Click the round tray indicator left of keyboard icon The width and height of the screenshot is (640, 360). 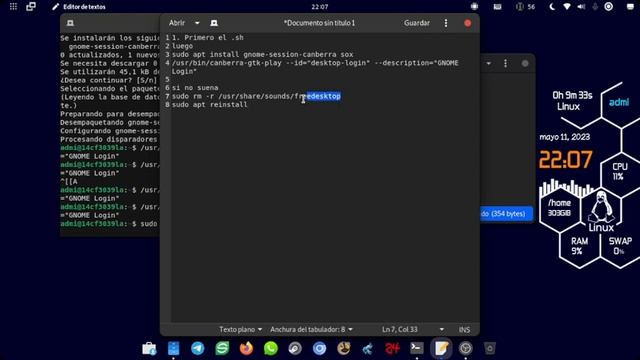point(474,7)
